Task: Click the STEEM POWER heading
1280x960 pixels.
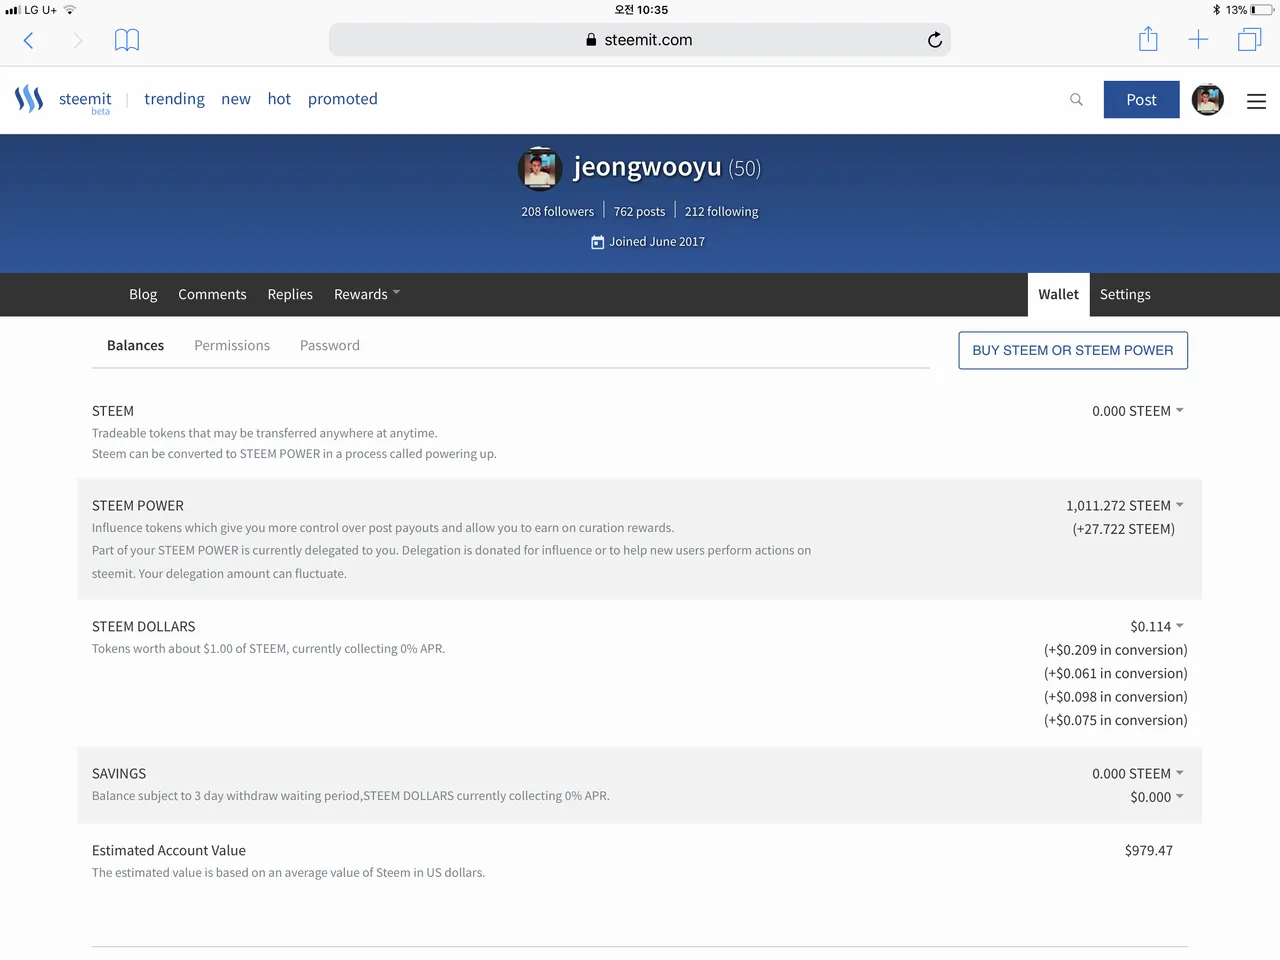Action: coord(138,506)
